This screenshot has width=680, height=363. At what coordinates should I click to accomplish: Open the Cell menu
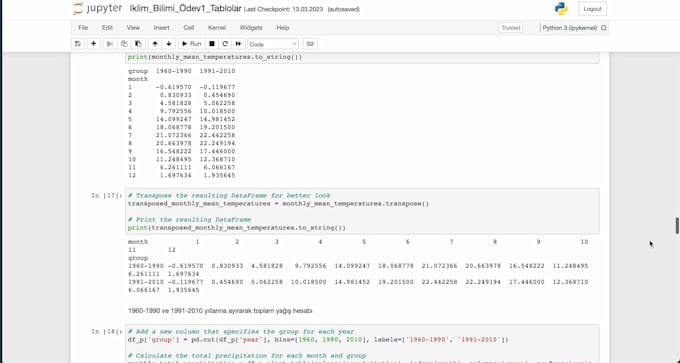click(x=189, y=28)
